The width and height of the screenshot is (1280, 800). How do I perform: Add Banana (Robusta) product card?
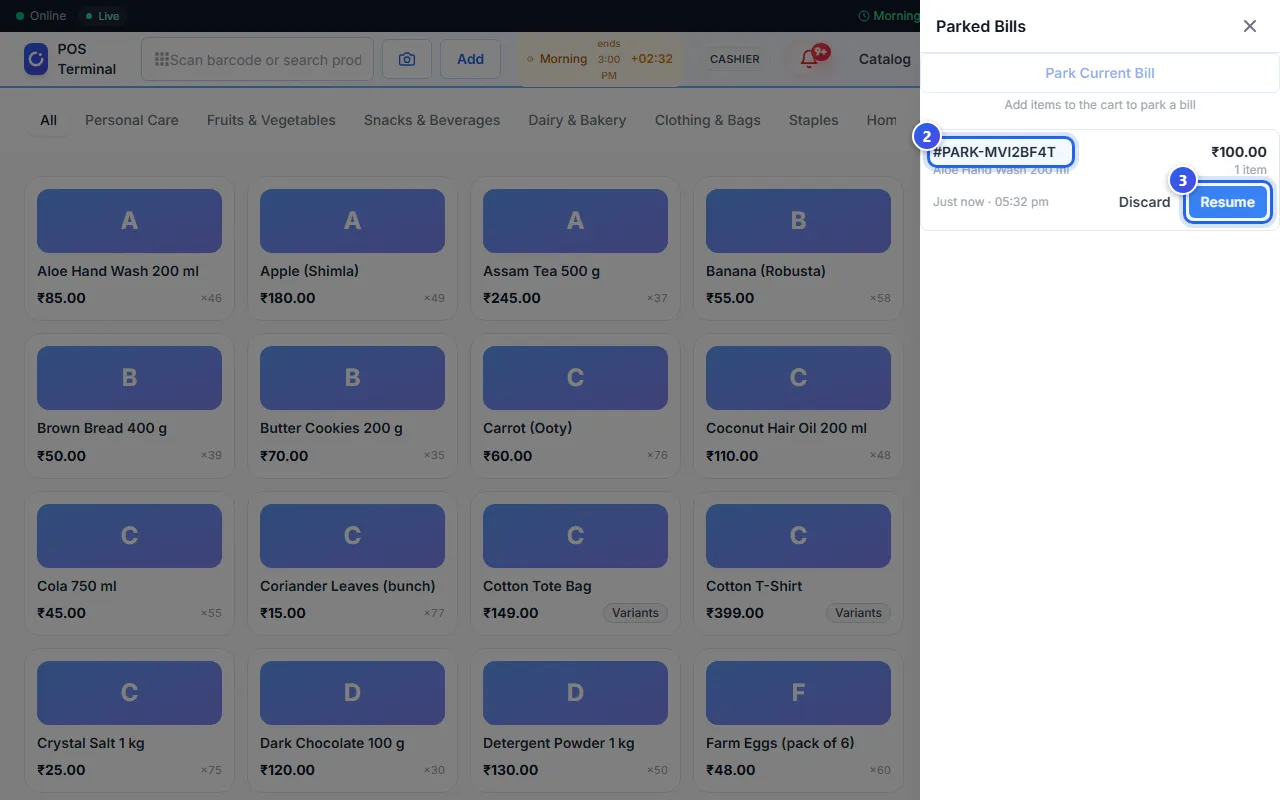tap(798, 248)
